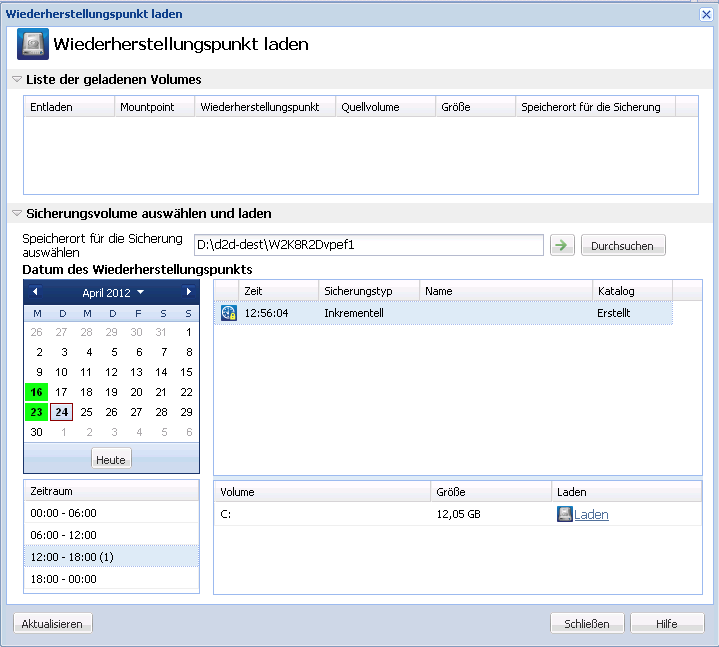Select time range 00:00 - 06:00

(x=111, y=513)
